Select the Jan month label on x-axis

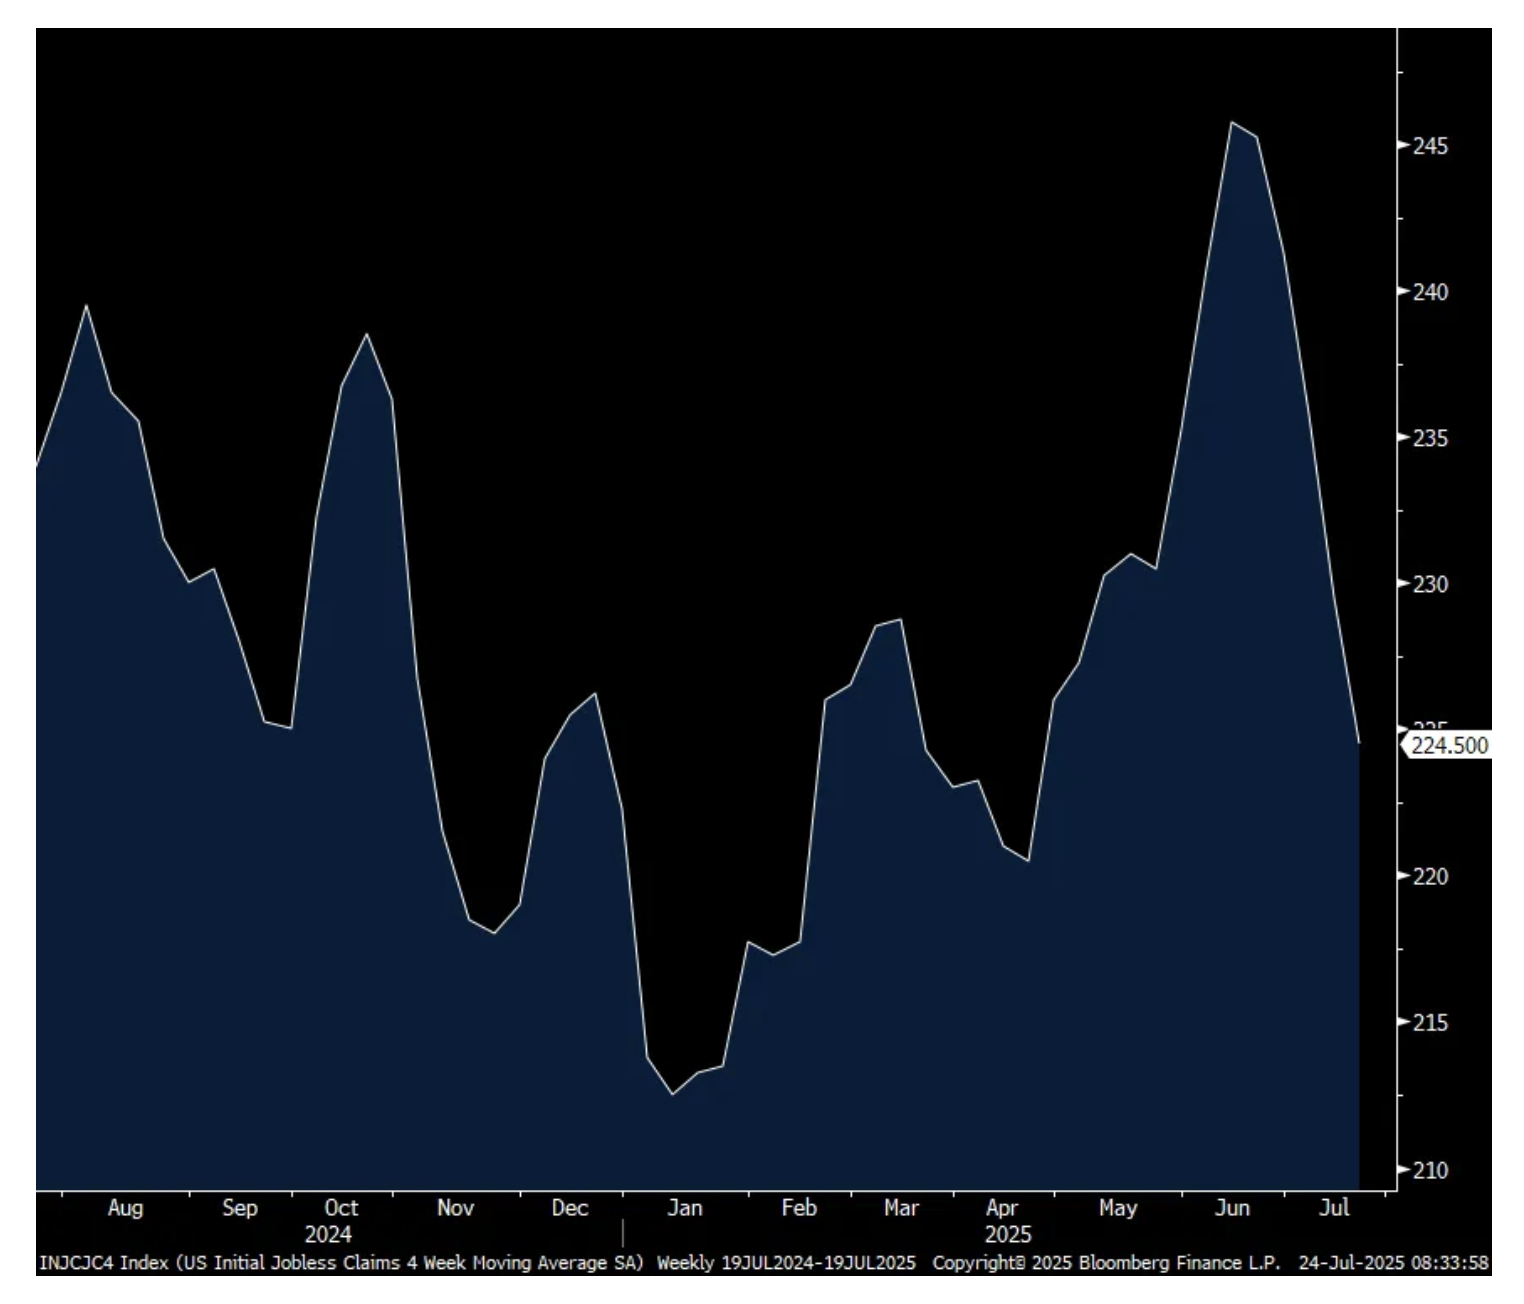coord(684,1208)
